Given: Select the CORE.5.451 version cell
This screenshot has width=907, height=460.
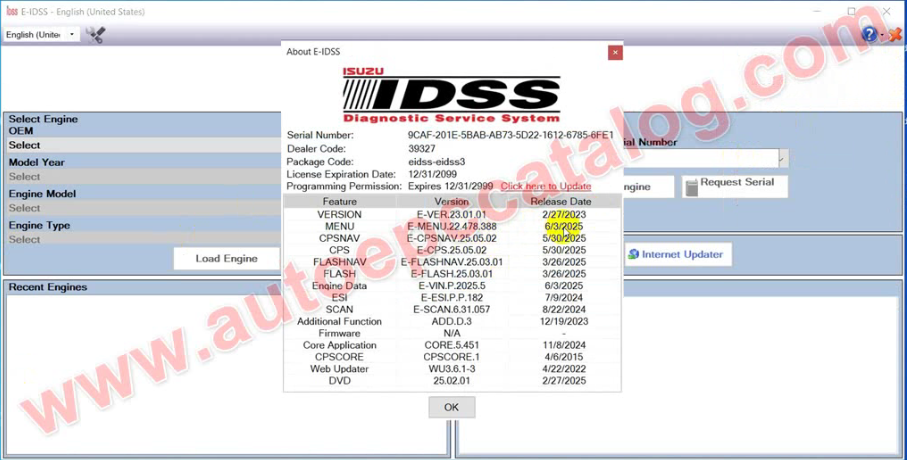Looking at the screenshot, I should [451, 345].
